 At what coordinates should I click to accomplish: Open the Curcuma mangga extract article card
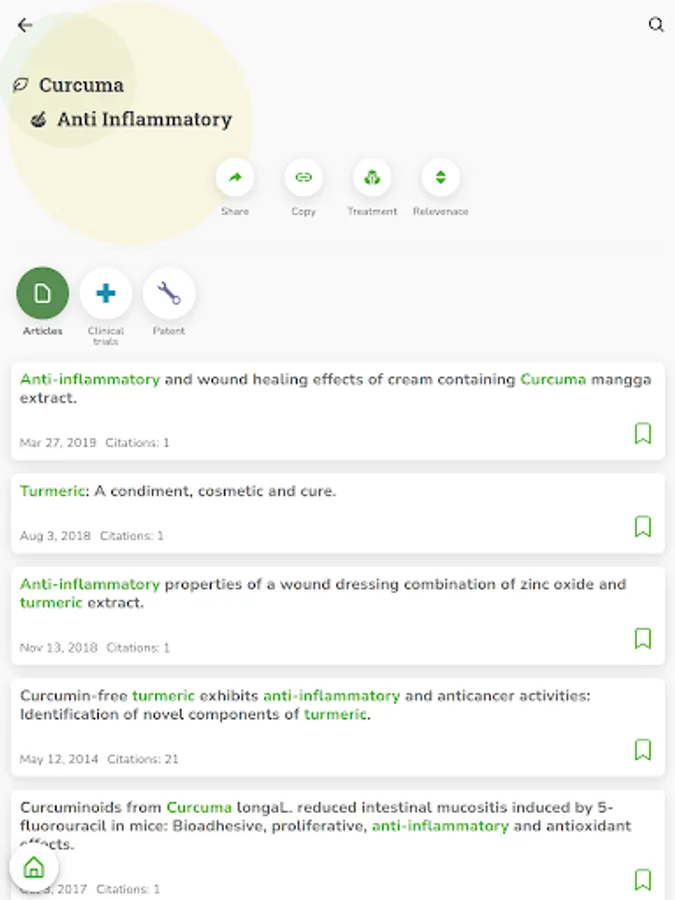tap(300, 389)
